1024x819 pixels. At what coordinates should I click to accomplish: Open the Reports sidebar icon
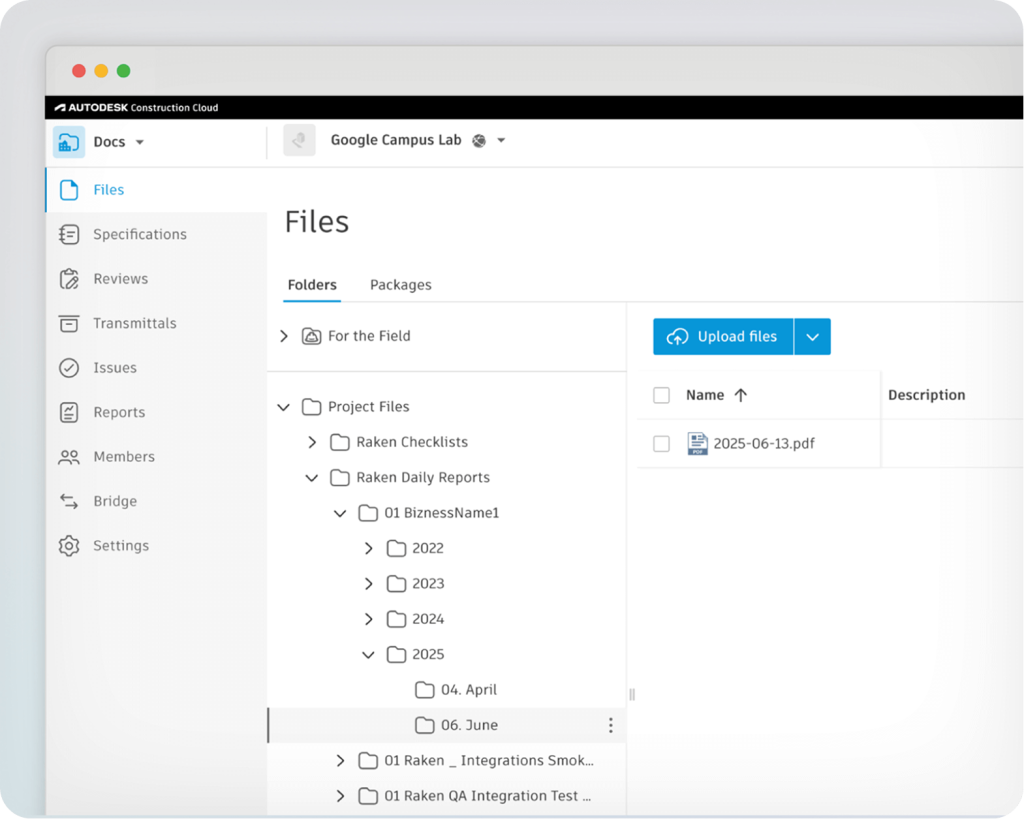[x=69, y=412]
